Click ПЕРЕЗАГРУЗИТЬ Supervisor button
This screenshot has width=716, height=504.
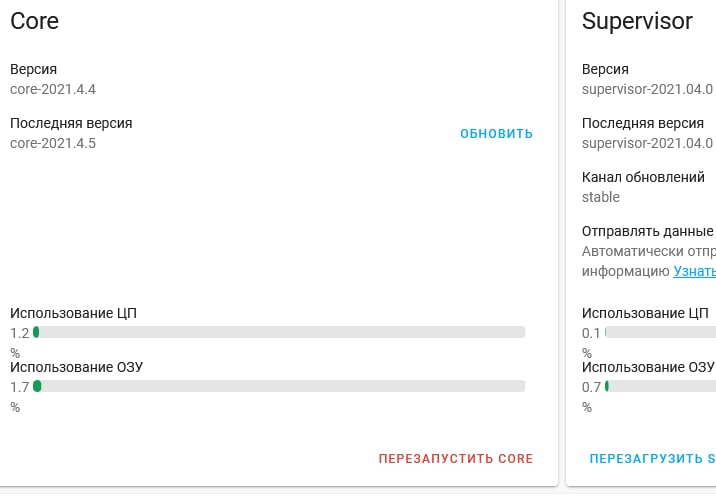click(653, 458)
